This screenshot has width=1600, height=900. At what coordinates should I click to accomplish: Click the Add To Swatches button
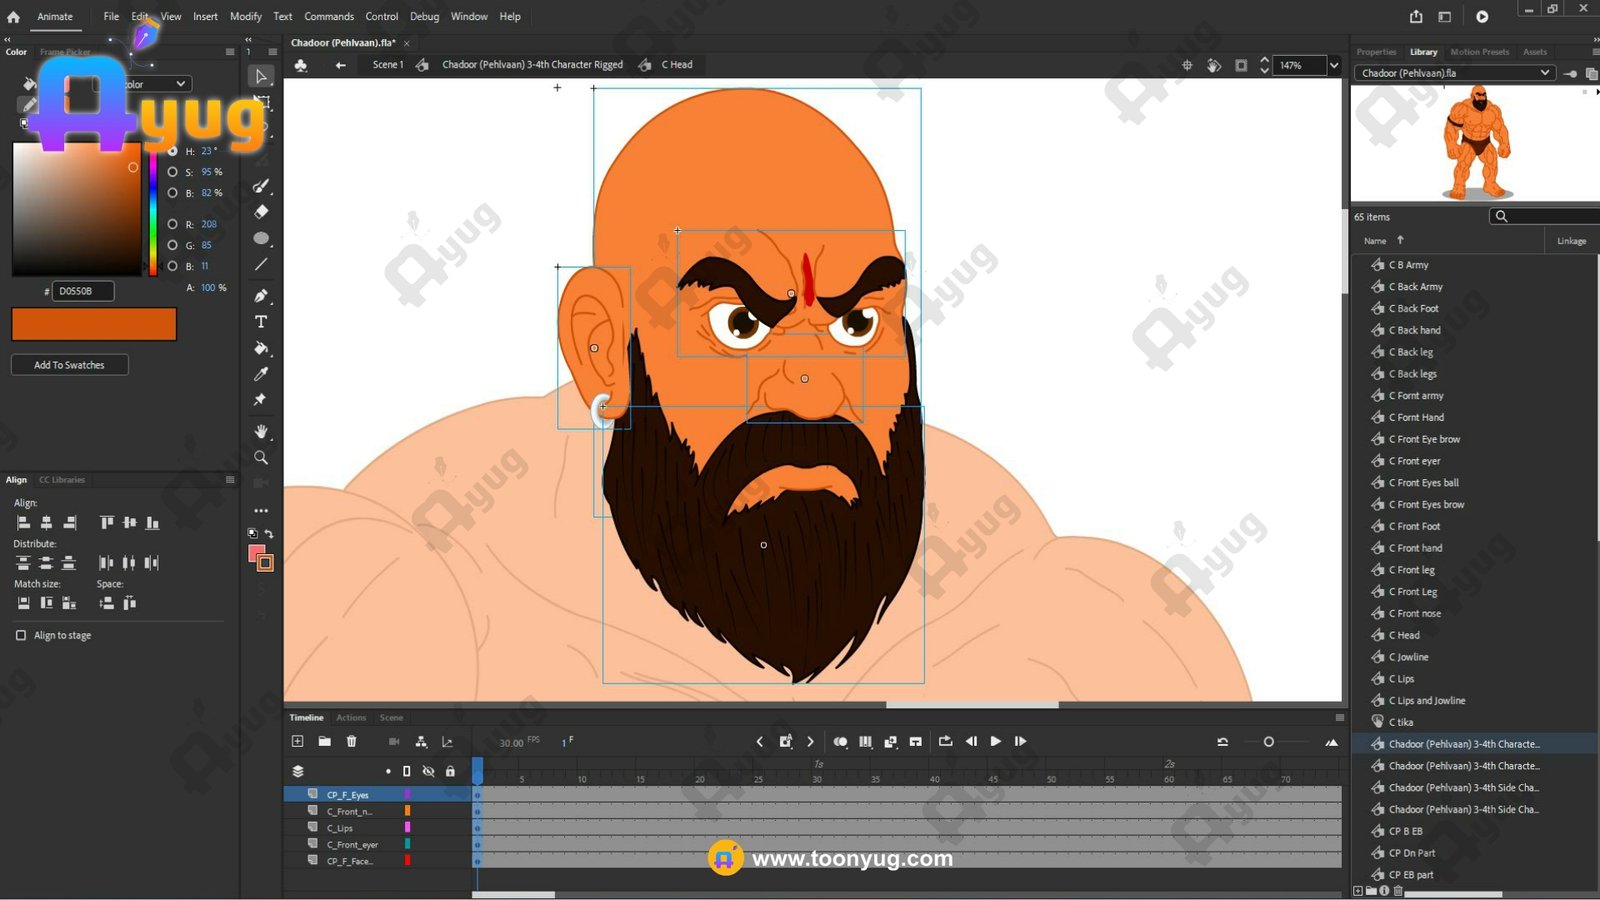(69, 365)
